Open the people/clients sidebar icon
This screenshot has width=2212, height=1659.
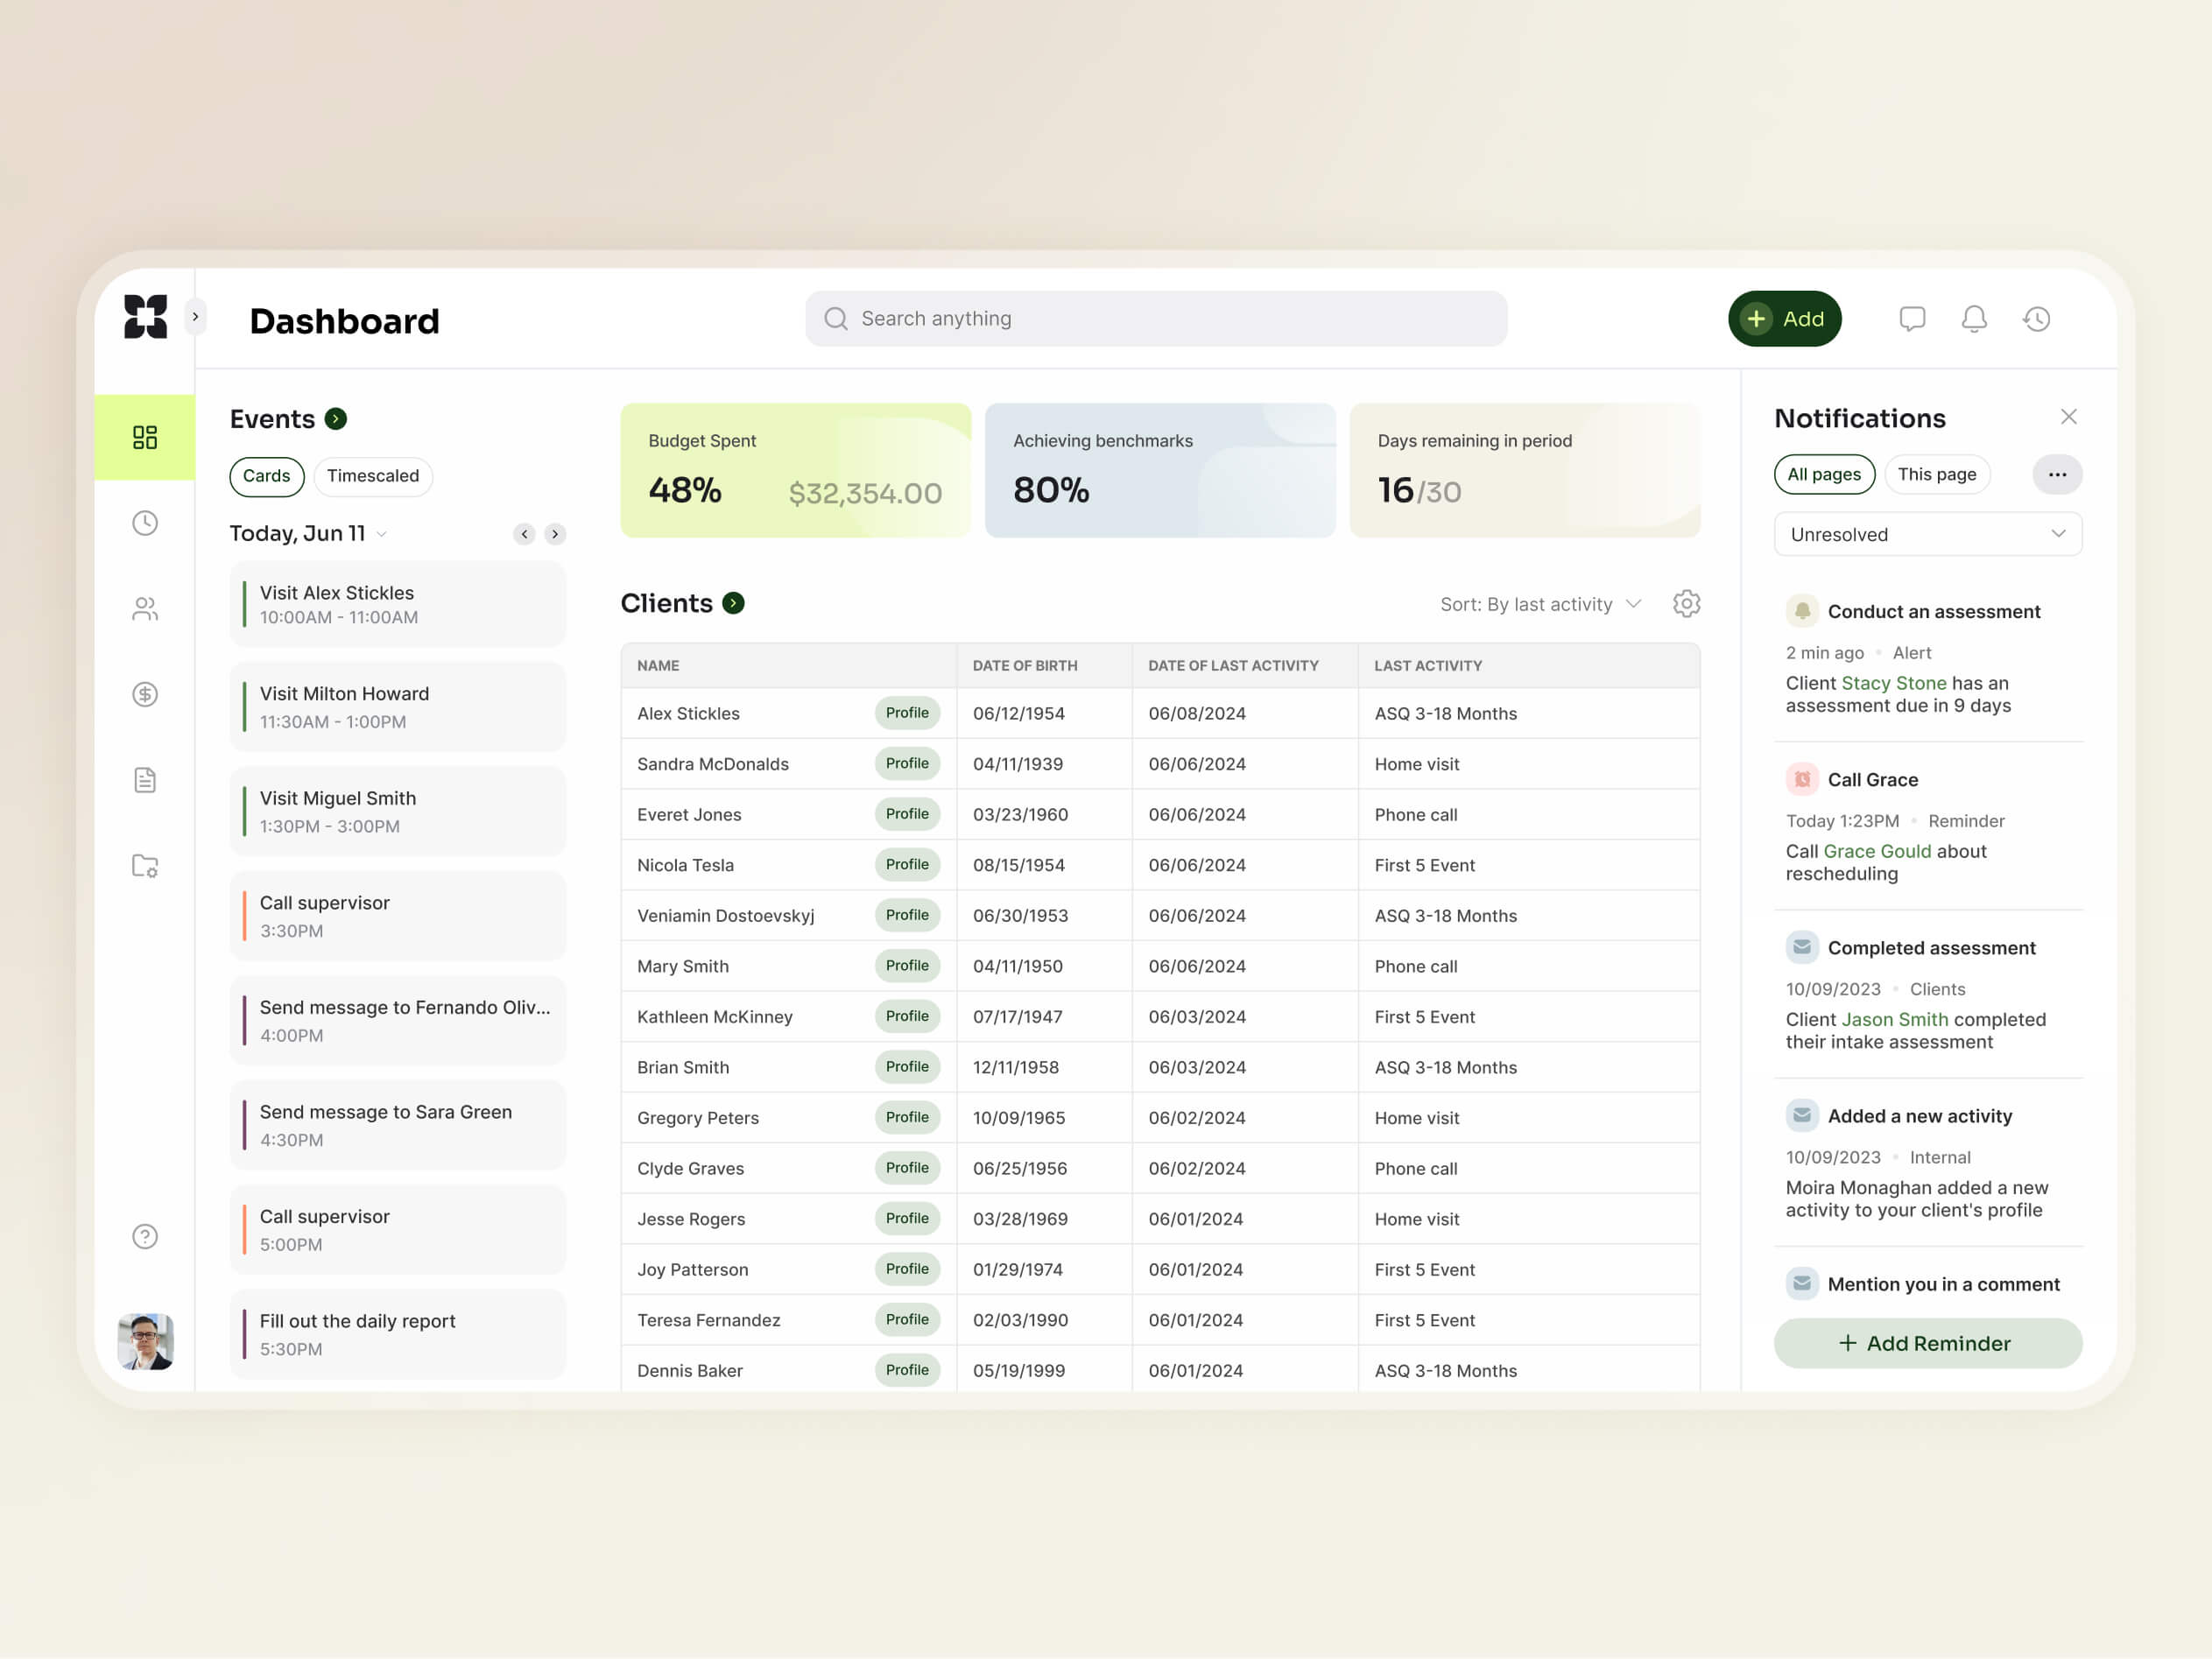(145, 609)
